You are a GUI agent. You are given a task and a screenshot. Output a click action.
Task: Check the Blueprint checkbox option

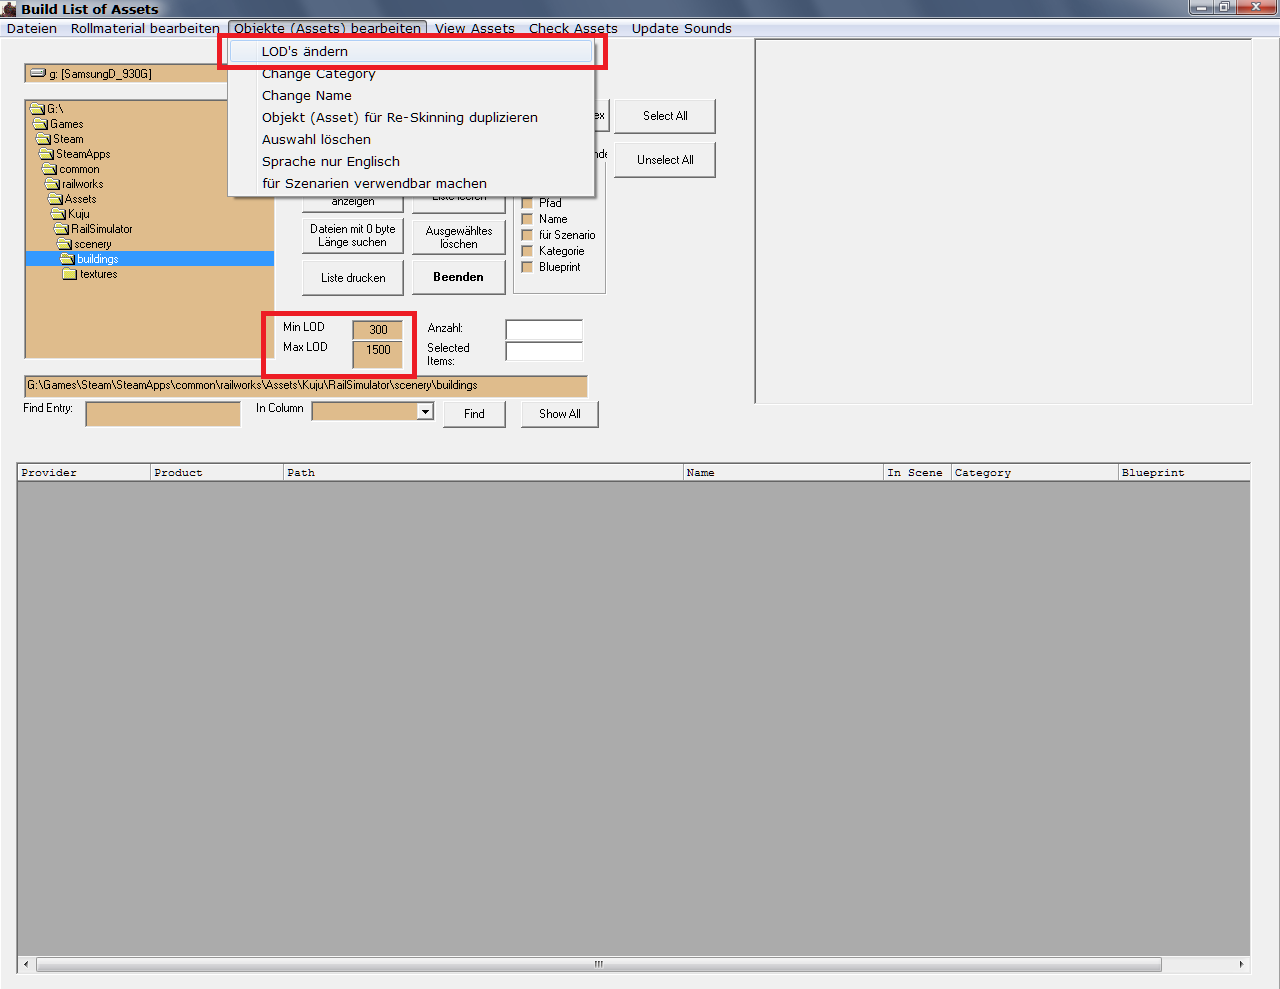point(527,267)
